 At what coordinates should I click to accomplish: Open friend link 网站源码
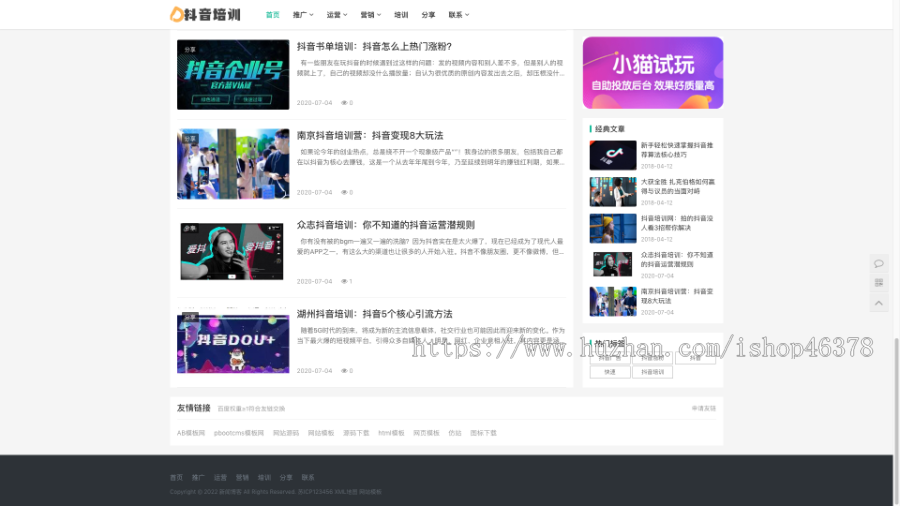point(286,433)
